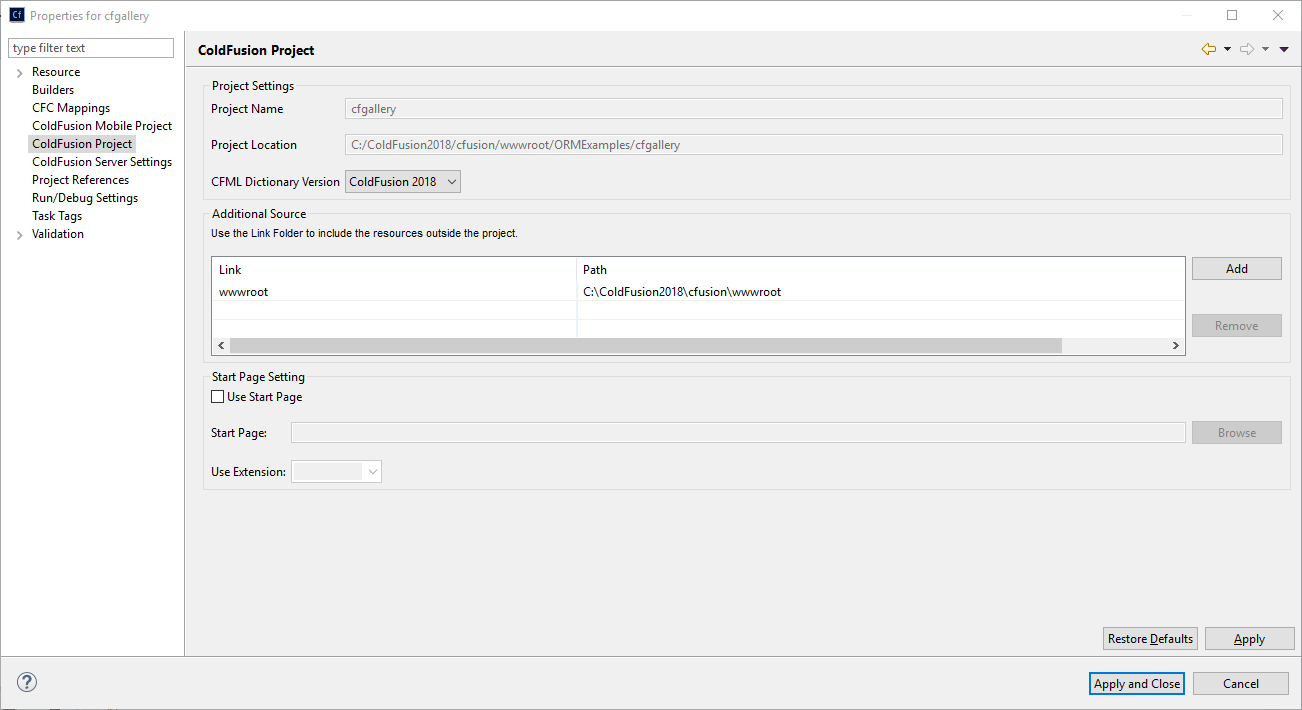Open the view menu triangle icon top right
Viewport: 1302px width, 710px height.
click(x=1285, y=48)
